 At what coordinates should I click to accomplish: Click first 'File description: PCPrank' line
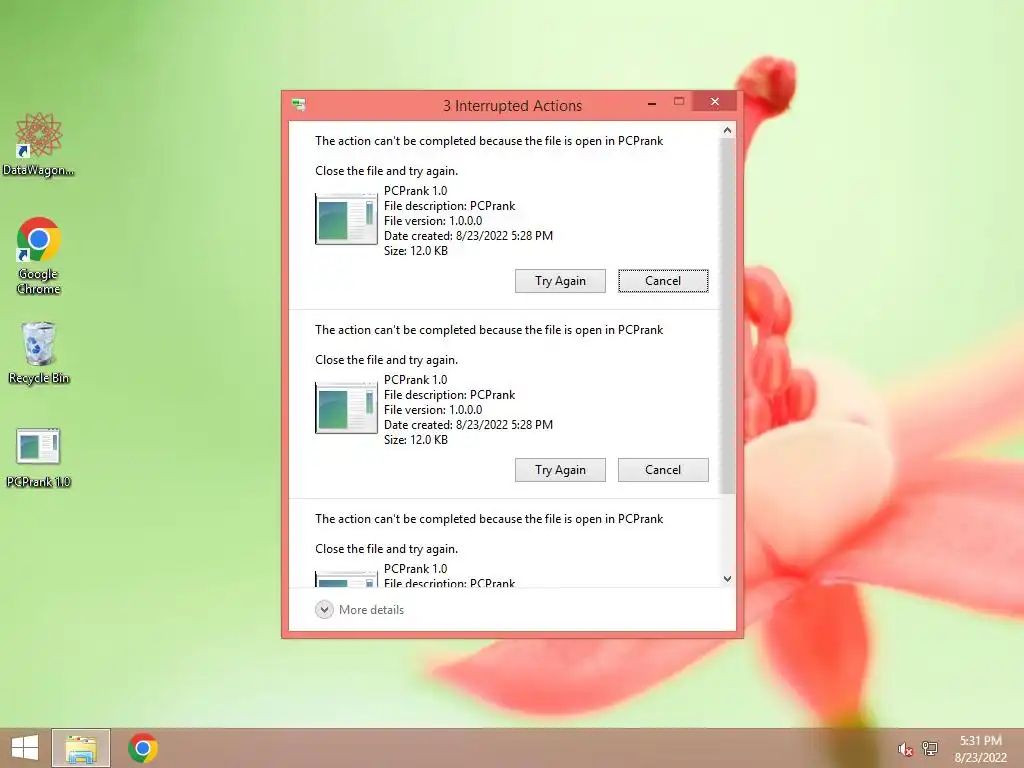pos(449,206)
